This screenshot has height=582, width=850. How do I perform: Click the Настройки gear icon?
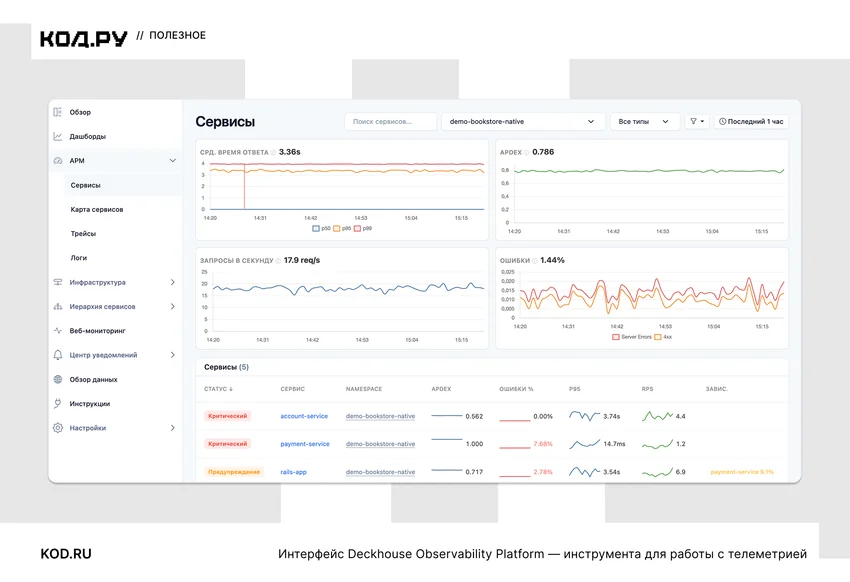coord(57,428)
